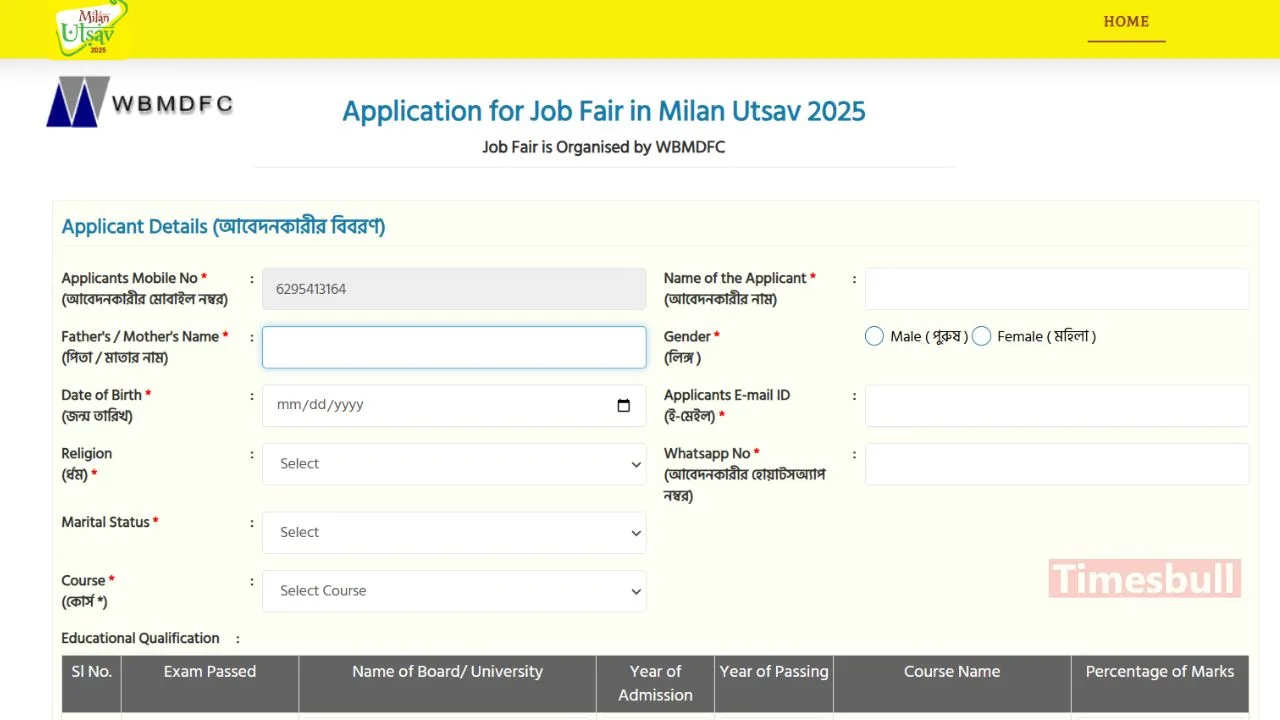Click the Father's / Mother's Name input
This screenshot has width=1280, height=720.
[x=454, y=347]
